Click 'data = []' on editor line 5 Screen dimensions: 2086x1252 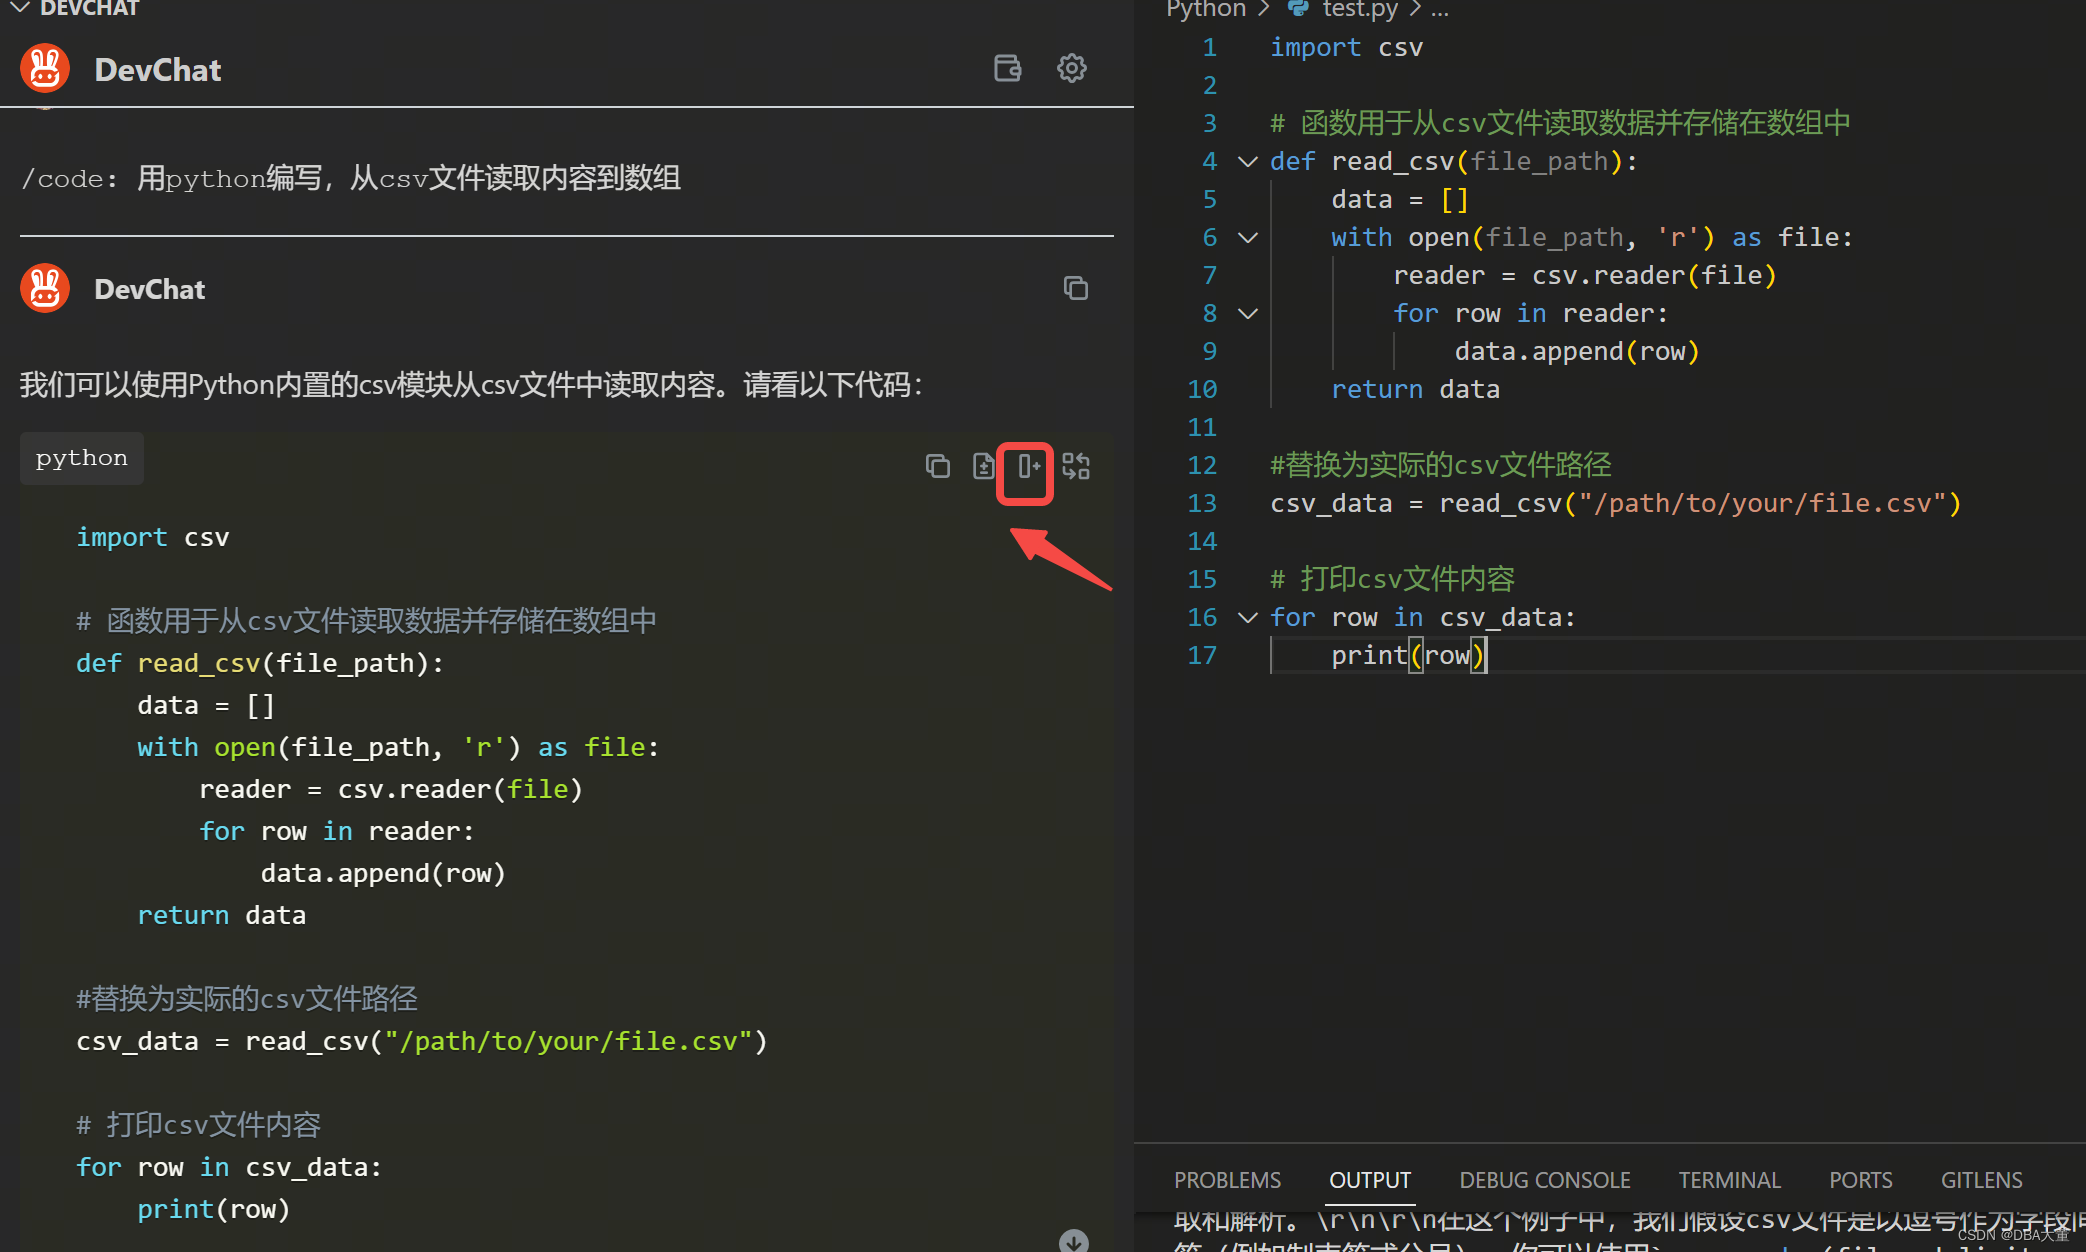(x=1400, y=199)
